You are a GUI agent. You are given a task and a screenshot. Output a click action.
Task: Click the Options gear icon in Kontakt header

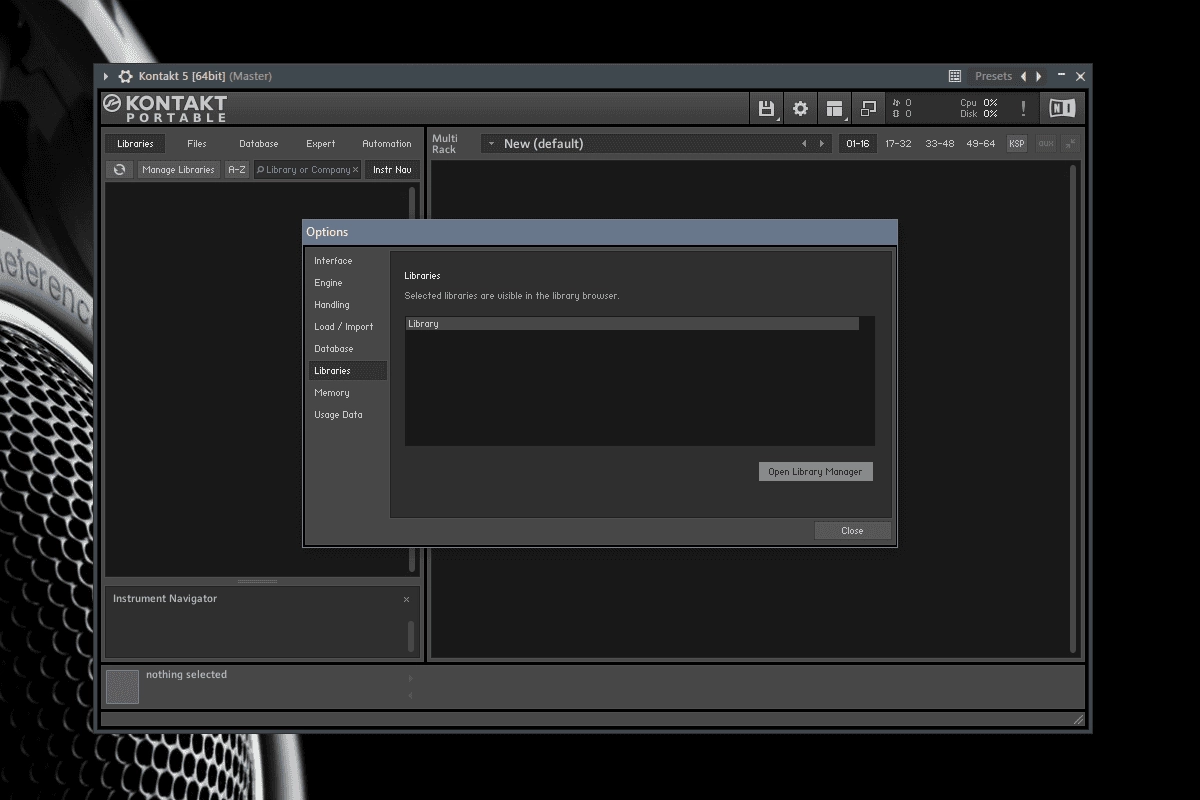[x=800, y=108]
